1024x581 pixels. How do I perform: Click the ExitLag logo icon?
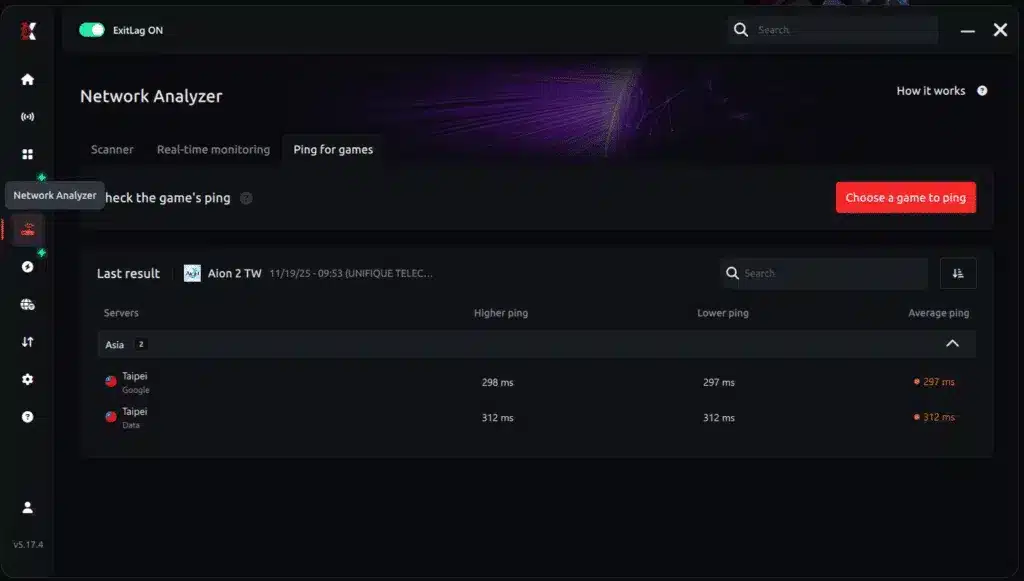point(28,30)
